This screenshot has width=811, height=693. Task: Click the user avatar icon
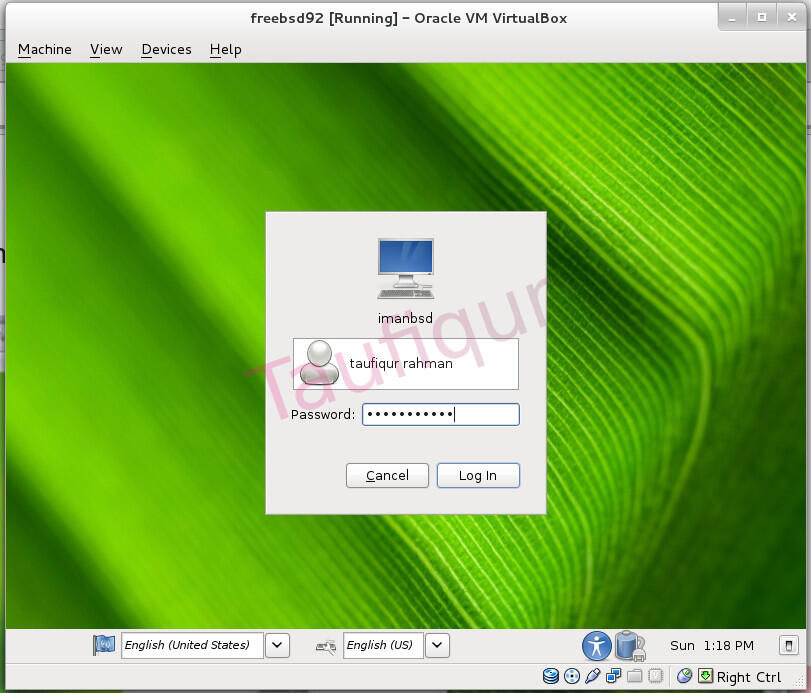click(x=320, y=363)
